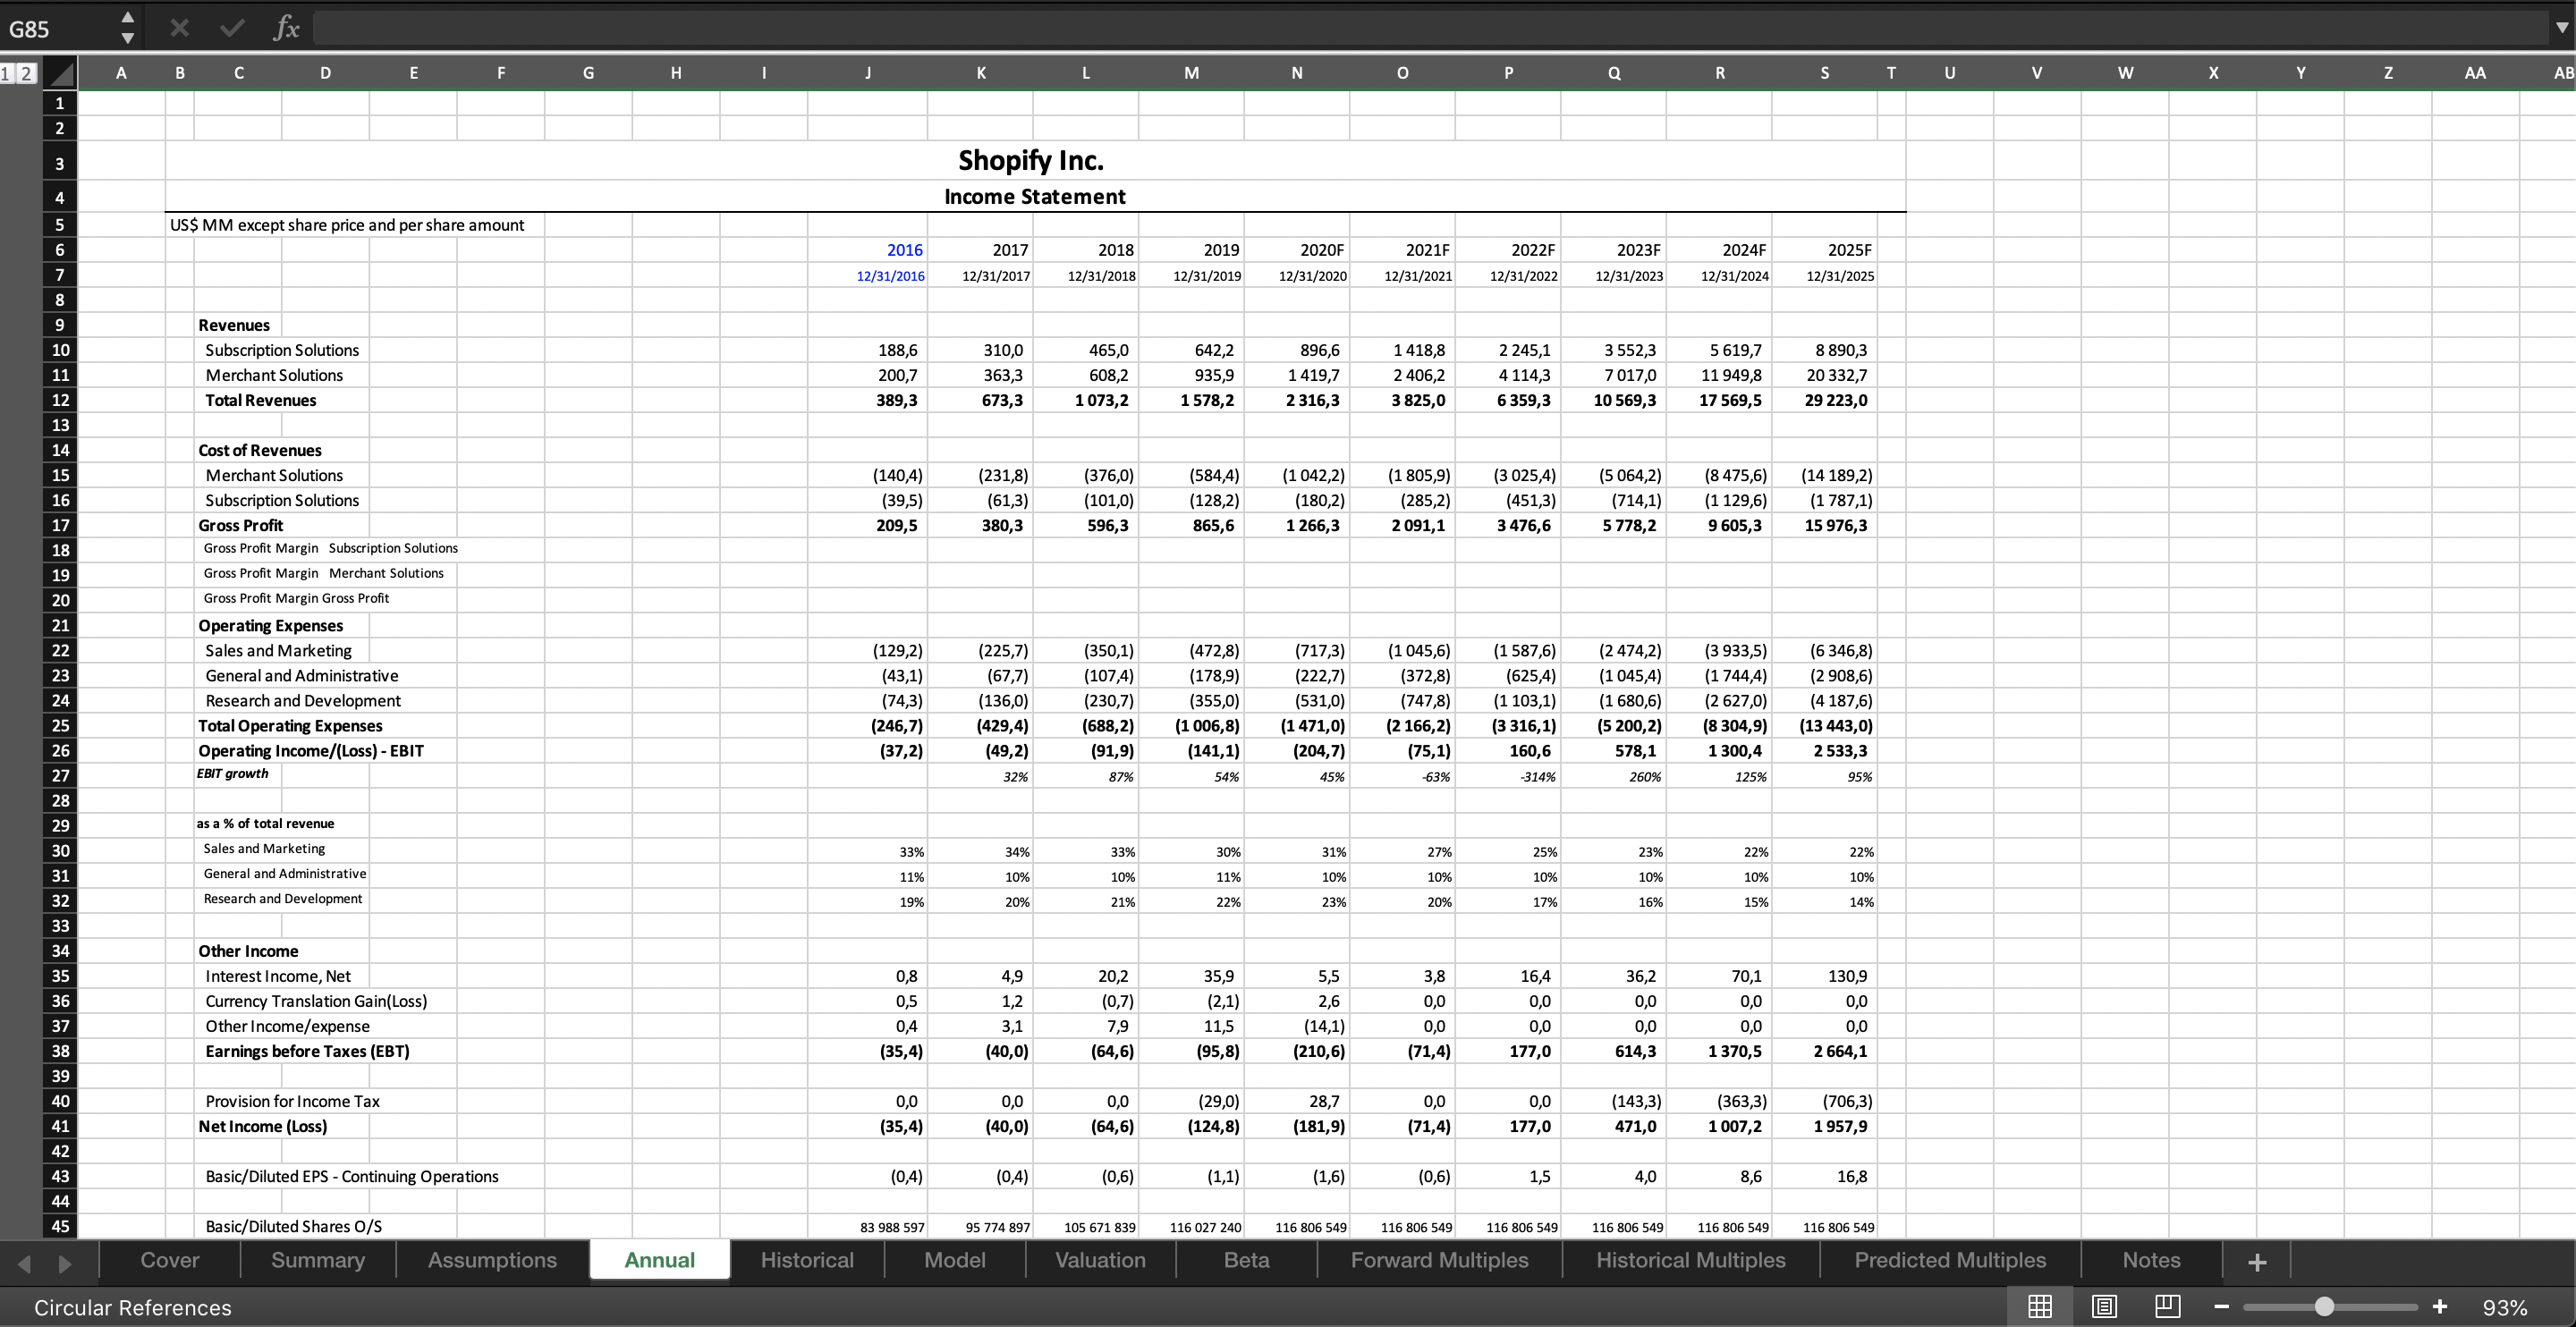Click Earnings before Taxes (EBT) label
2576x1327 pixels.
coord(307,1051)
